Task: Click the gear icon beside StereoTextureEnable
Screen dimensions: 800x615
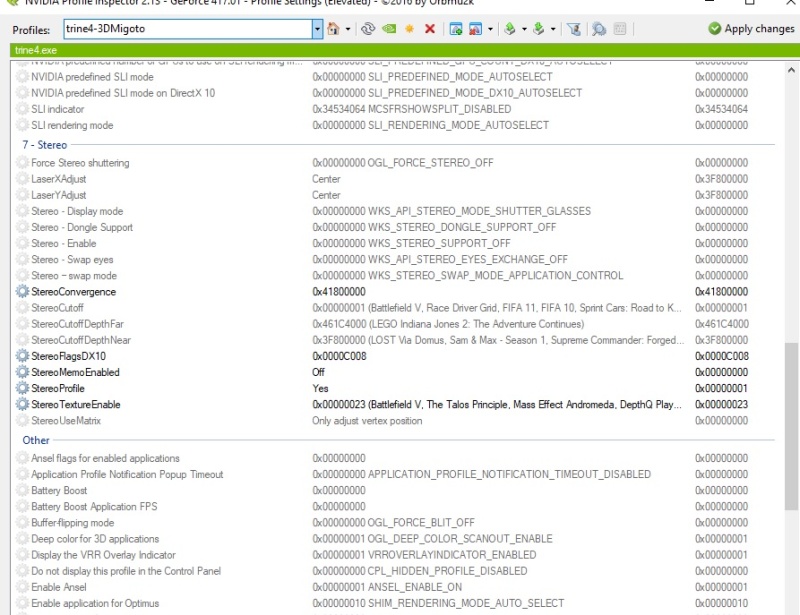Action: click(22, 404)
